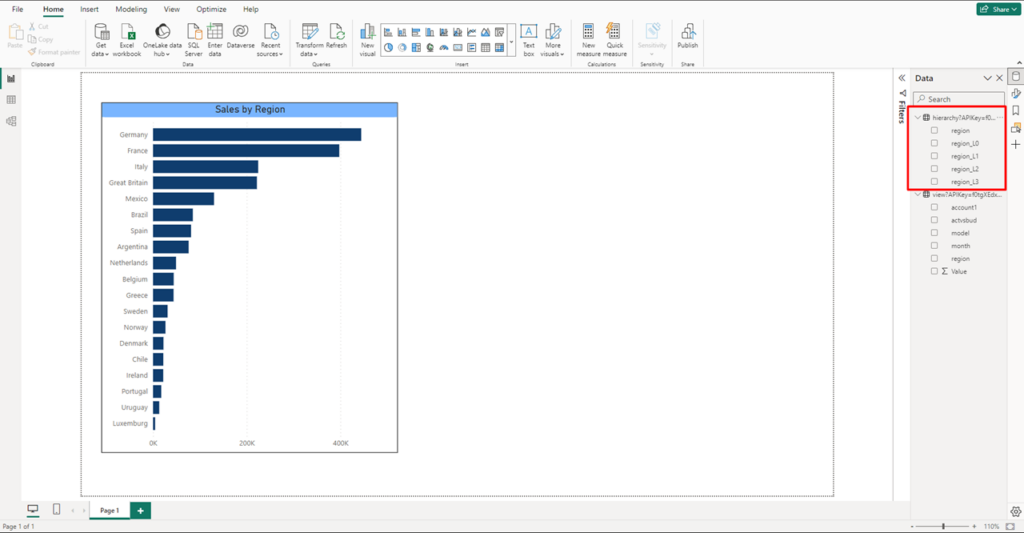Viewport: 1024px width, 533px height.
Task: Add a new page with the plus button
Action: coord(140,510)
